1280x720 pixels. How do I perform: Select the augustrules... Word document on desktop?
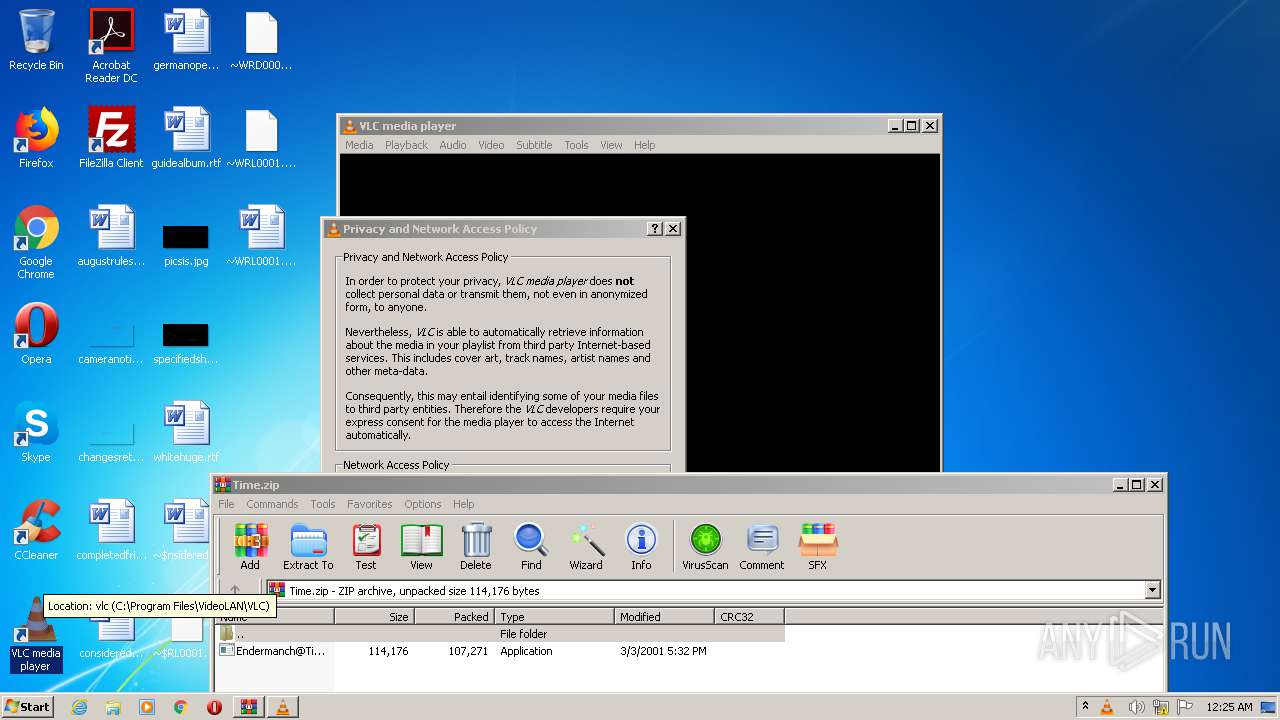point(111,236)
